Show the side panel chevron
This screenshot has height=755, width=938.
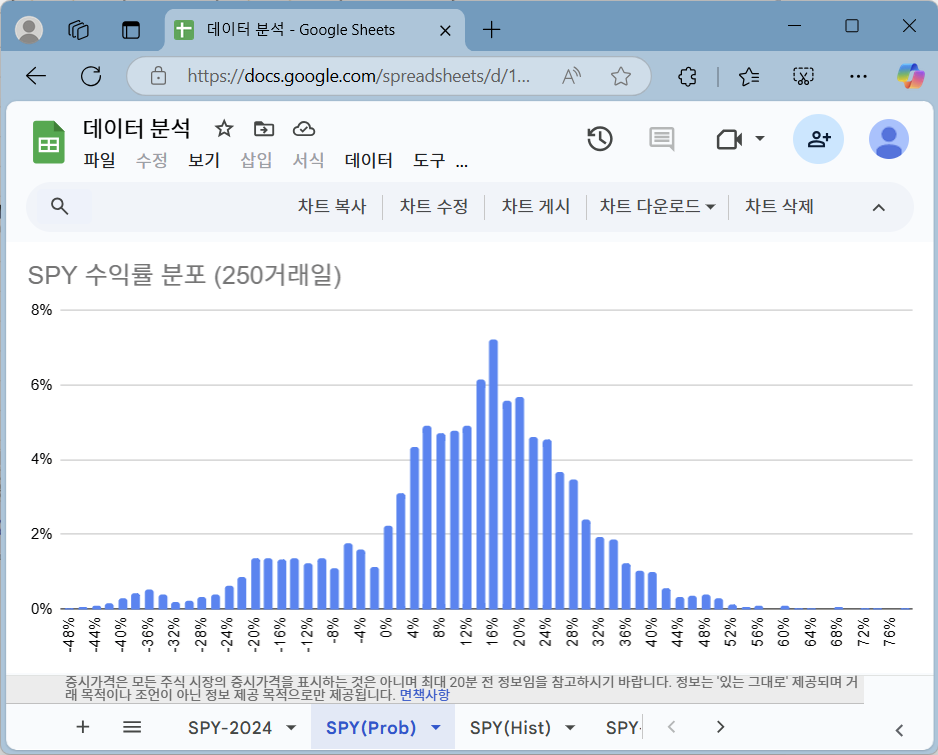point(899,730)
